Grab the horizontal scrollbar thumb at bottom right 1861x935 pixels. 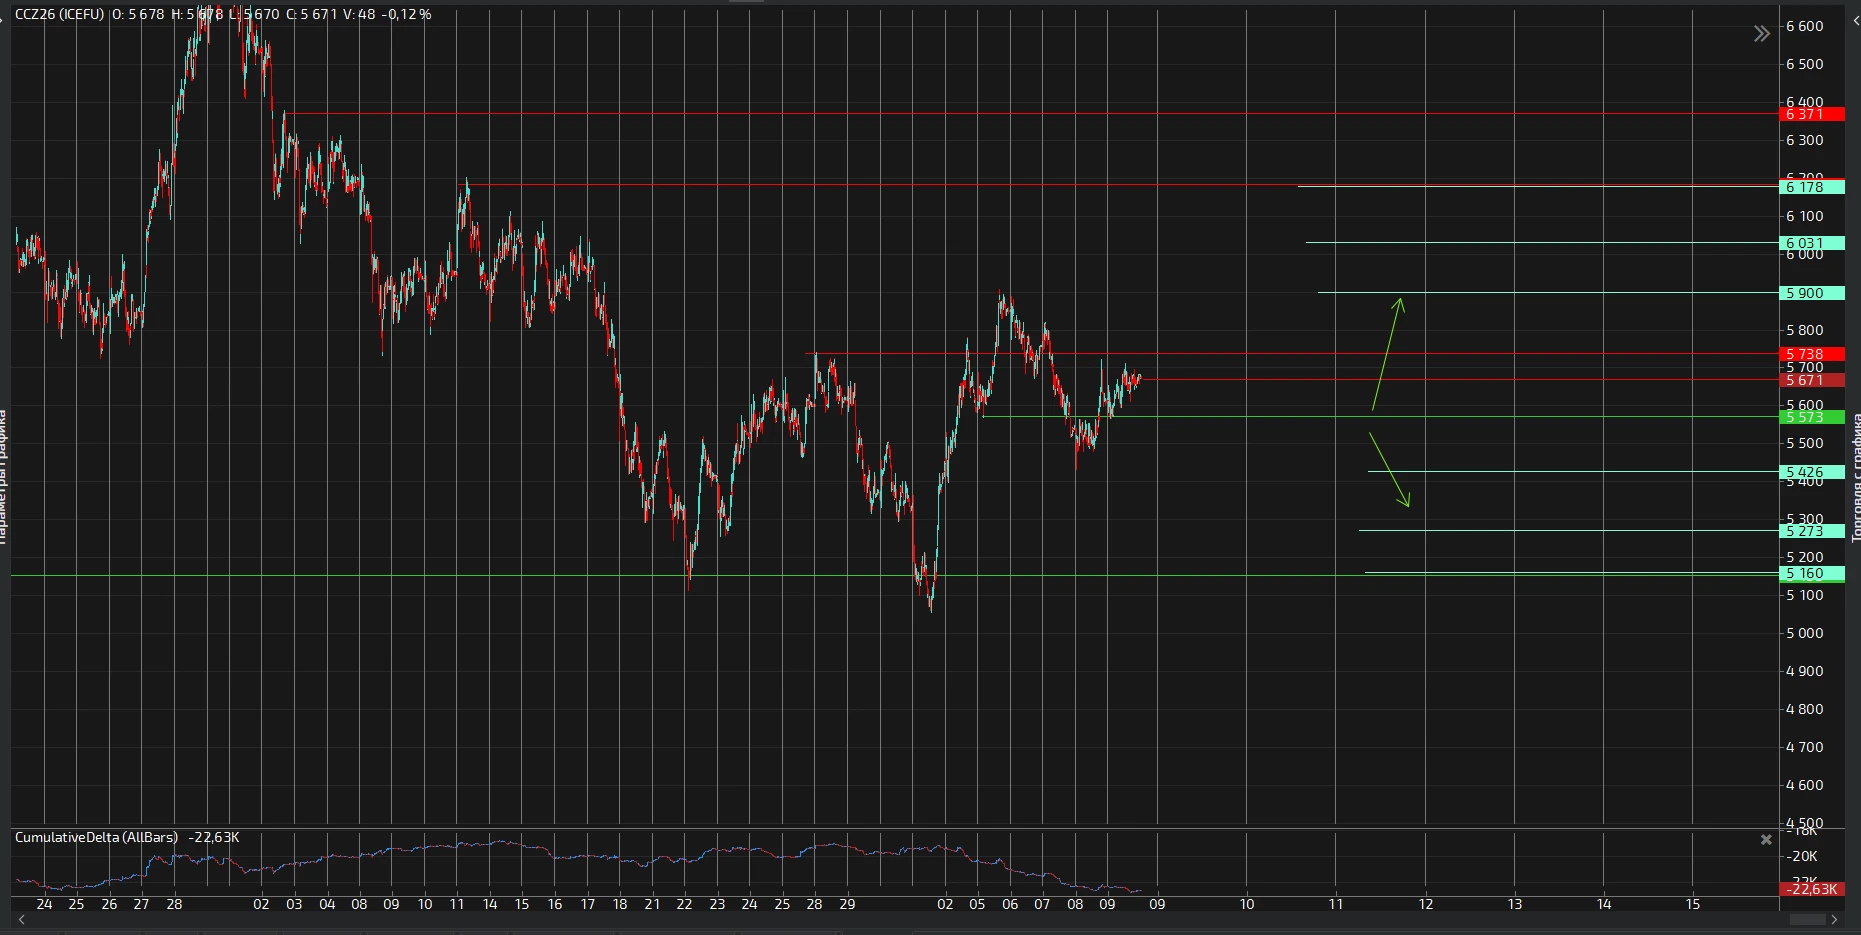1807,919
